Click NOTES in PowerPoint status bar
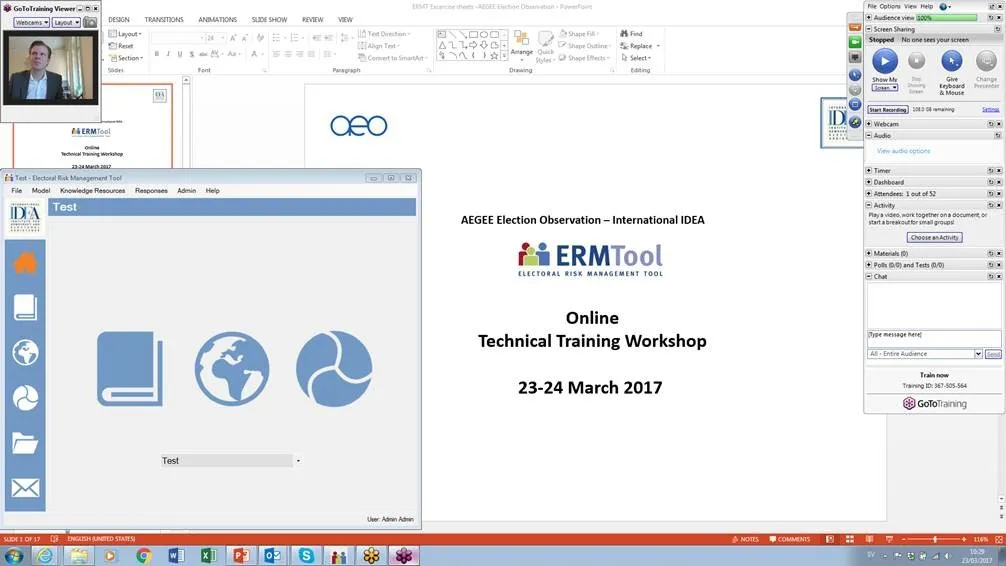This screenshot has height=566, width=1006. (746, 539)
